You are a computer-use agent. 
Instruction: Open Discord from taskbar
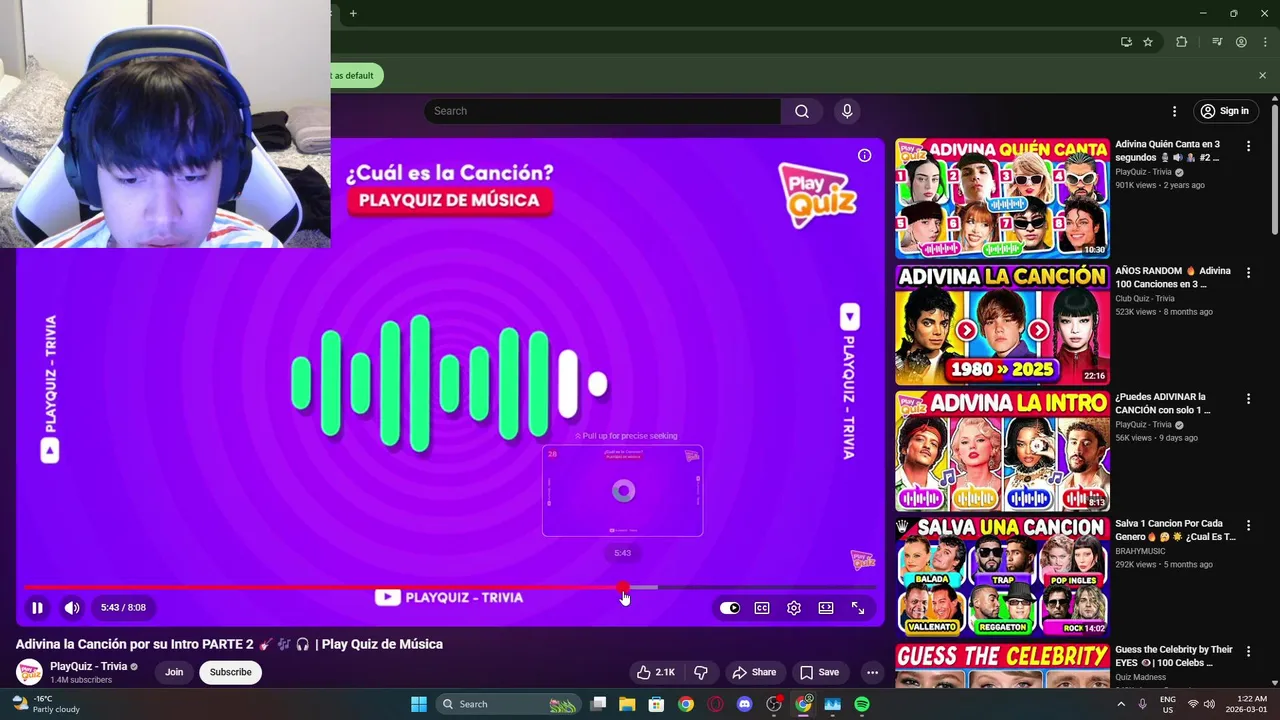click(744, 704)
